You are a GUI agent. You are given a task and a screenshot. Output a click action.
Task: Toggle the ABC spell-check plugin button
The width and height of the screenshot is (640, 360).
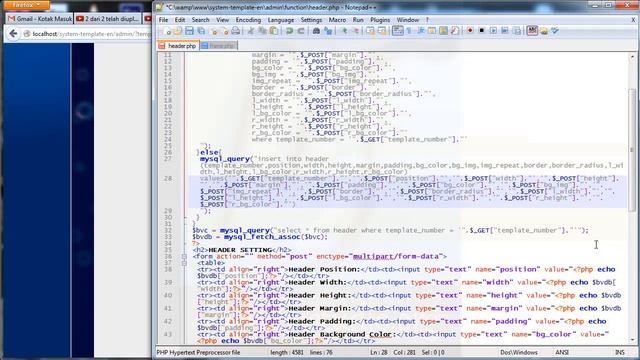pos(532,31)
